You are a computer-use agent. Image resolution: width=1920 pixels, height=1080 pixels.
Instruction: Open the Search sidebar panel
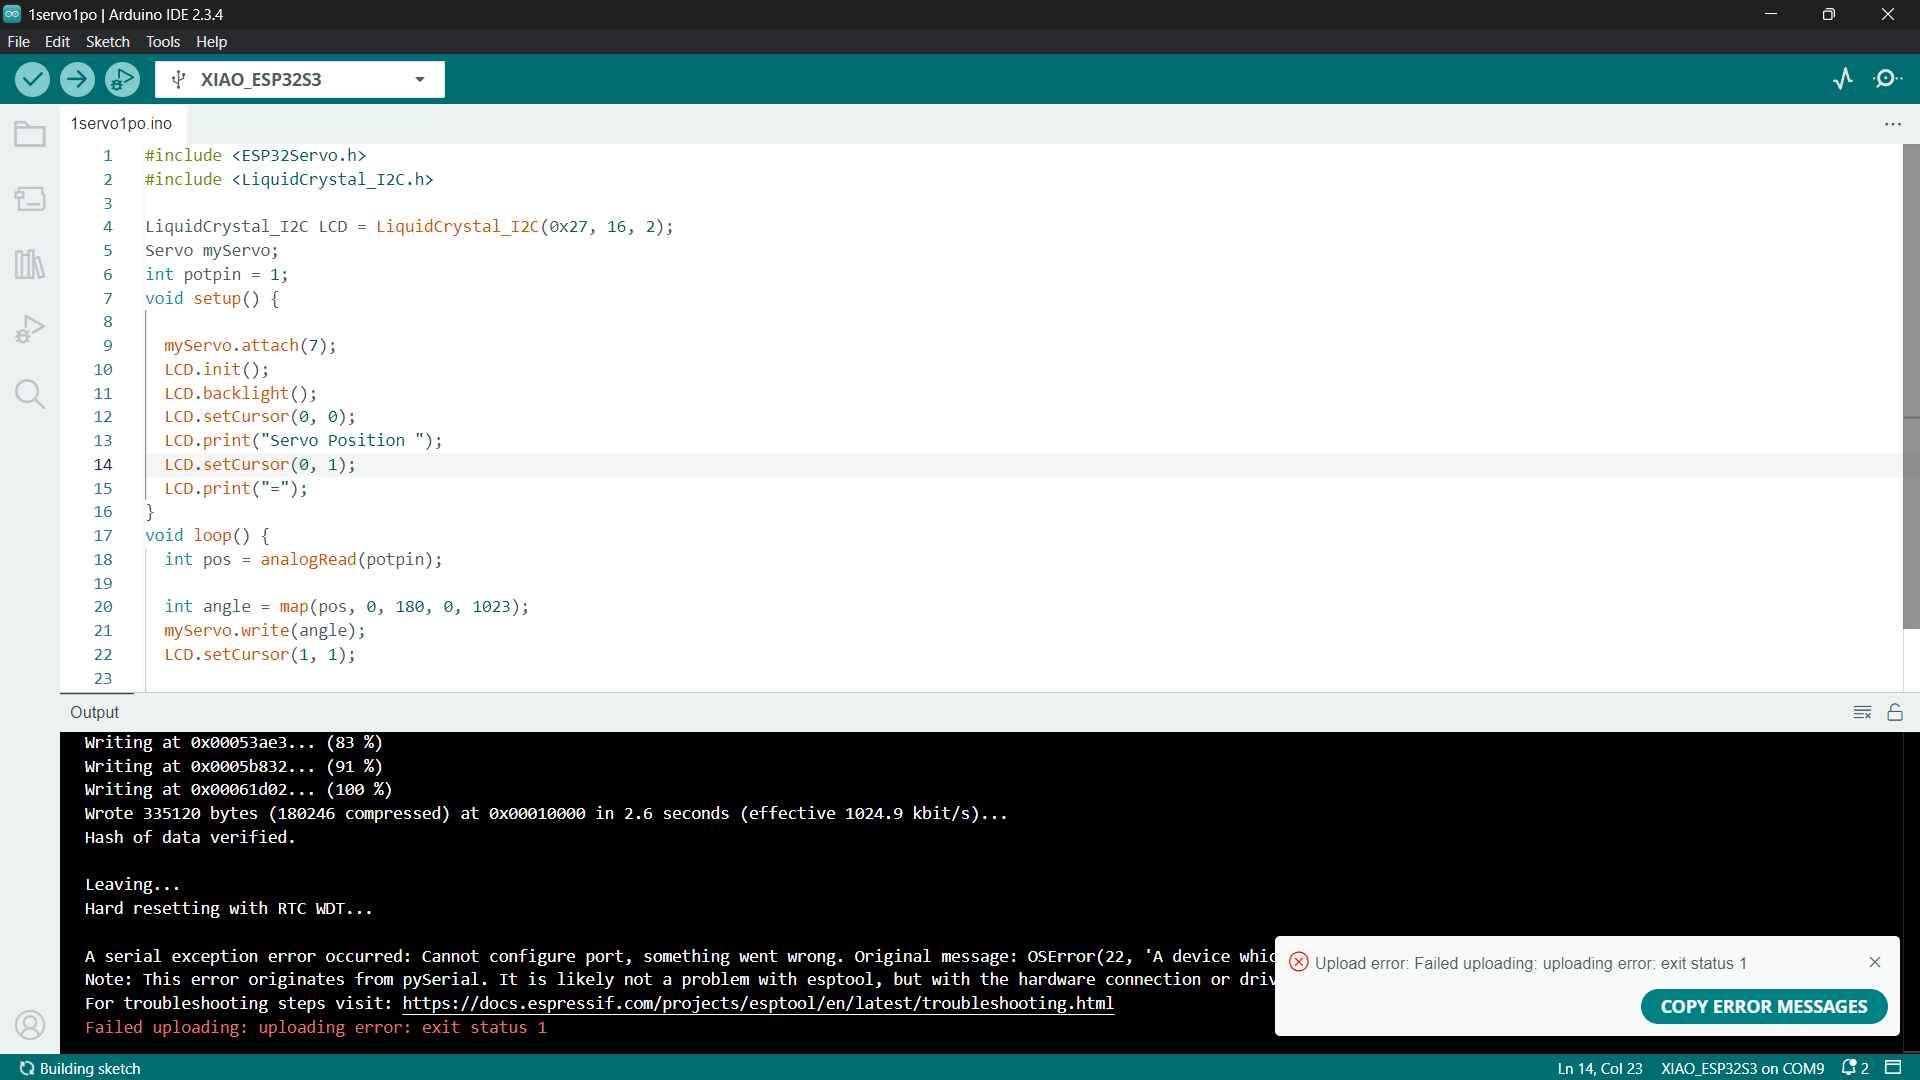(x=30, y=394)
